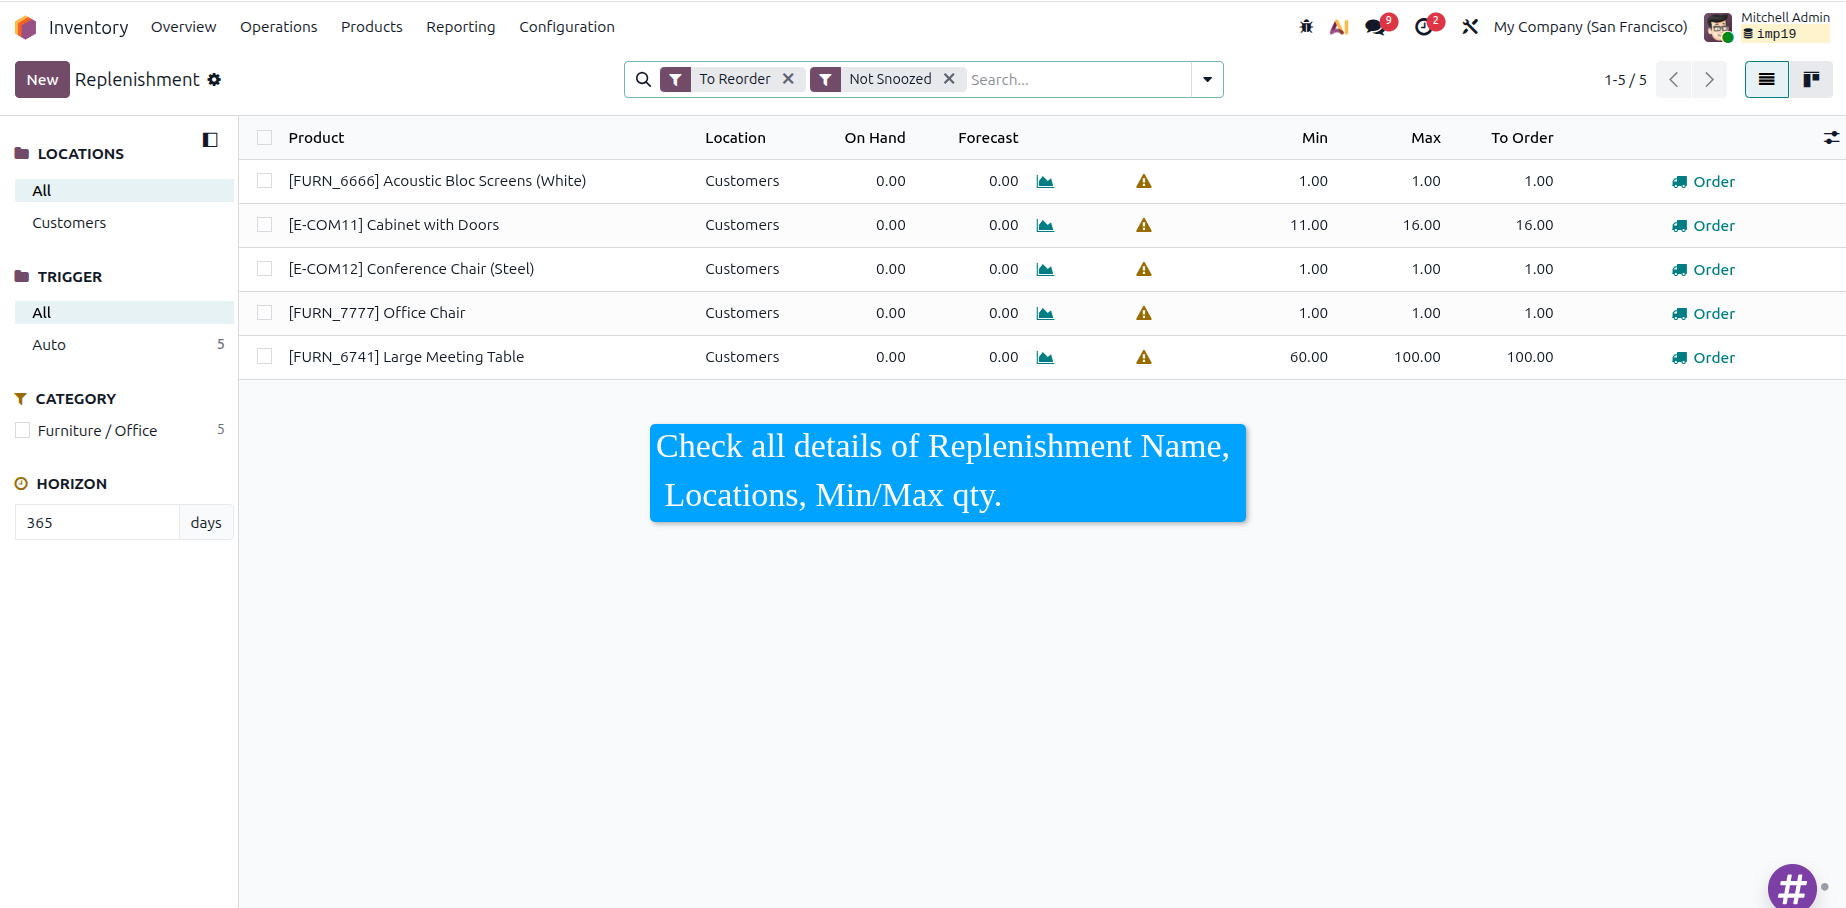This screenshot has height=908, width=1846.
Task: Collapse the left filter sidebar panel
Action: click(x=210, y=140)
